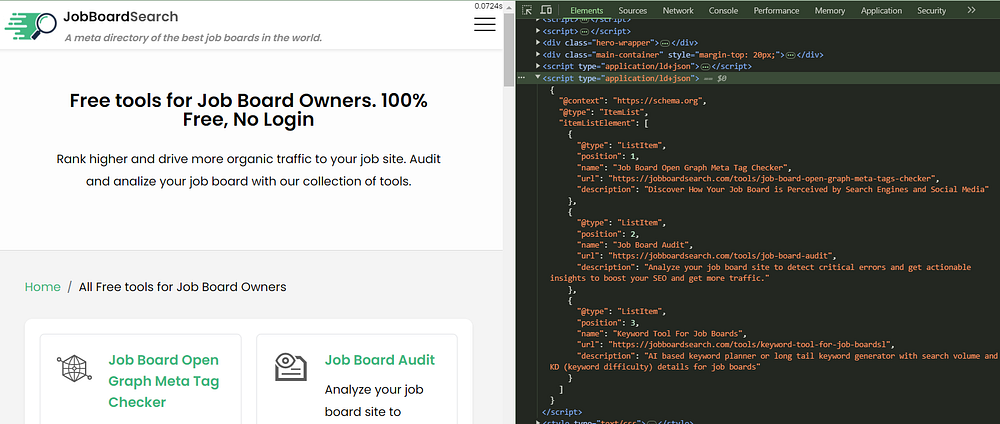This screenshot has width=1000, height=424.
Task: Open the Job Board Open Graph Meta Tag Checker link
Action: pyautogui.click(x=163, y=381)
